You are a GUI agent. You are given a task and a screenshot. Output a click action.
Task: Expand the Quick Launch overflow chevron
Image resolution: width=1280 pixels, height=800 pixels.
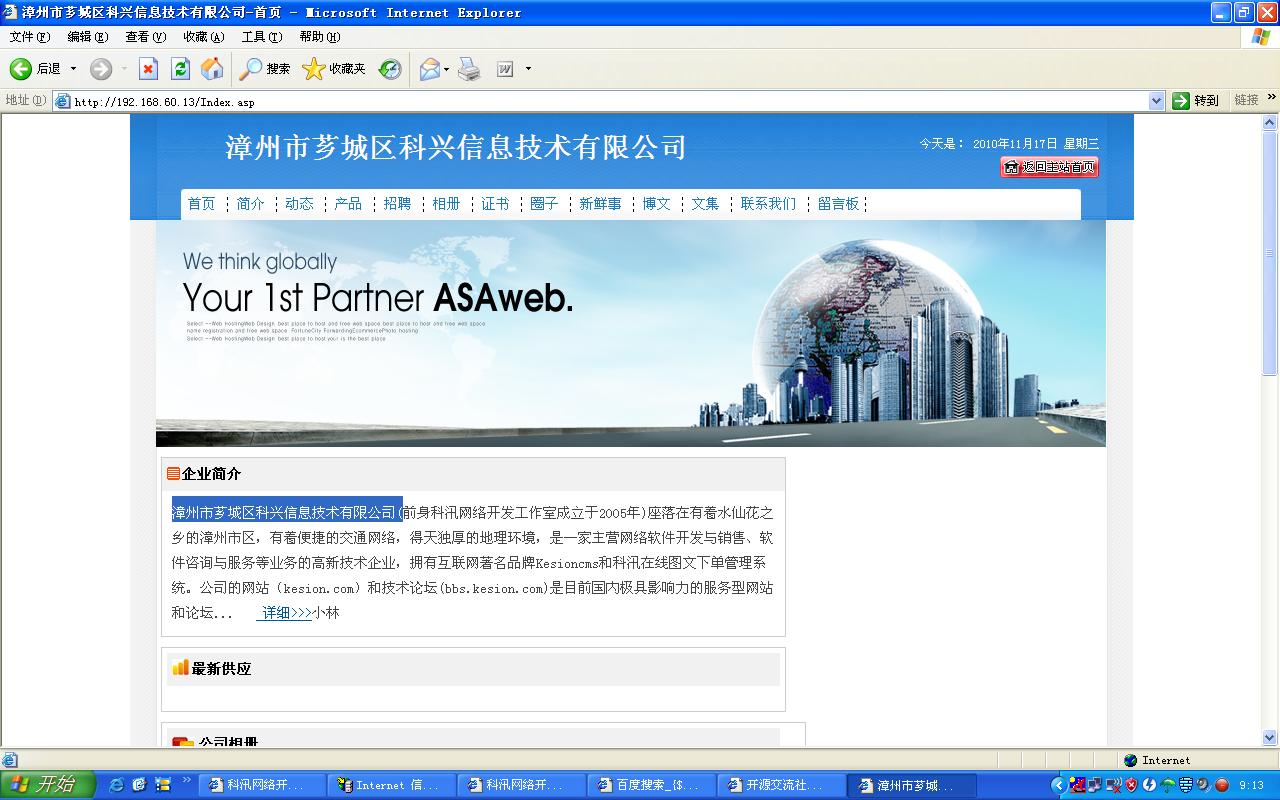[186, 779]
